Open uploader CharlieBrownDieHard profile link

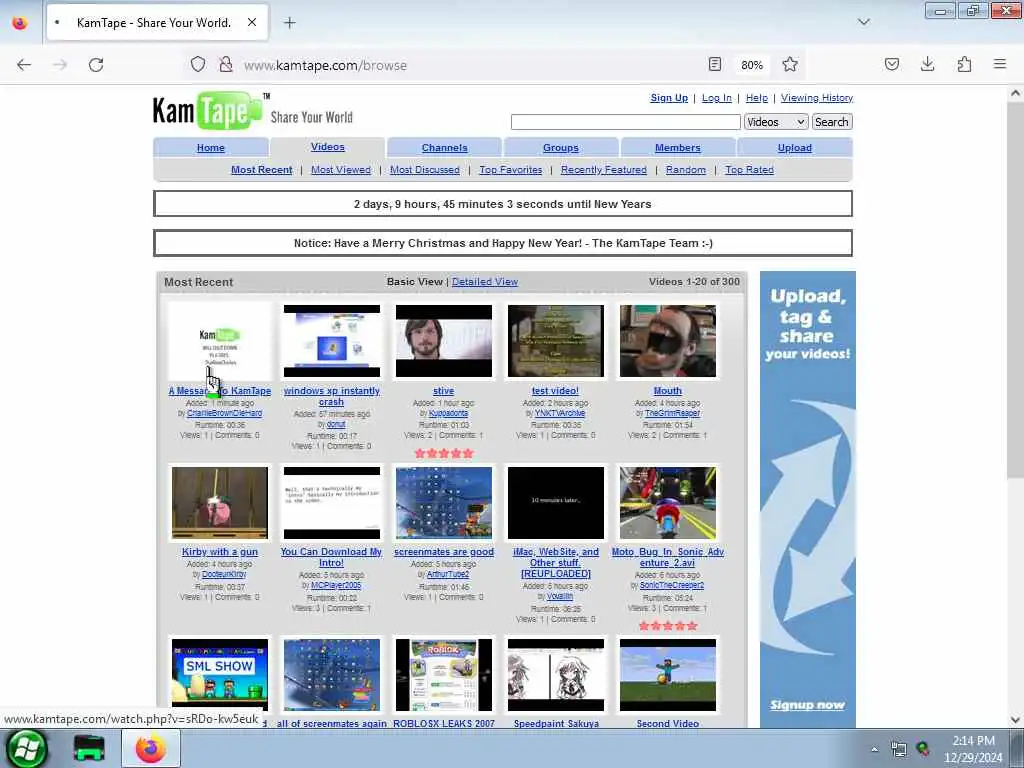224,413
